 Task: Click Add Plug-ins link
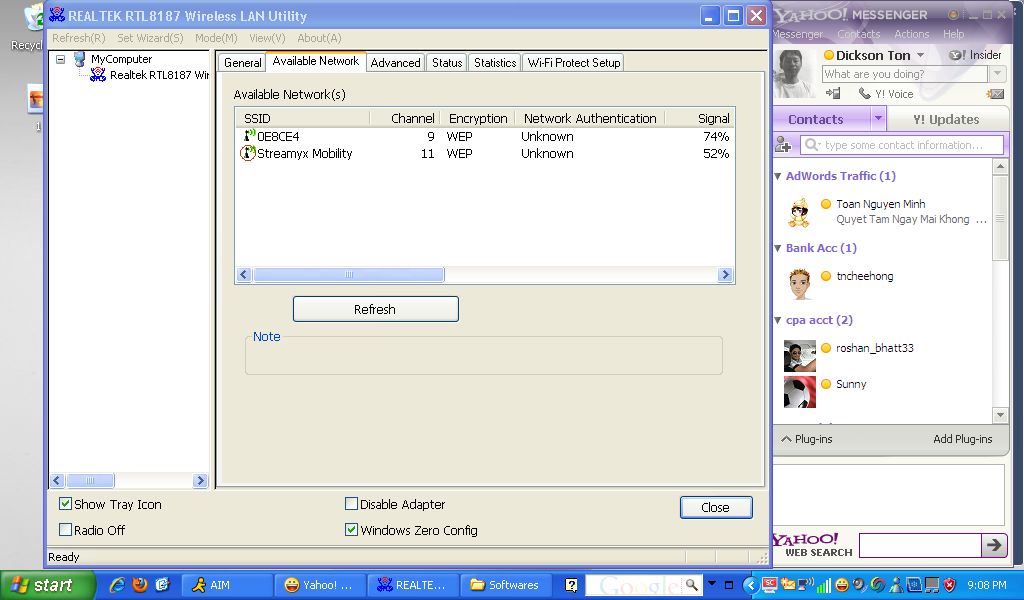pos(962,439)
